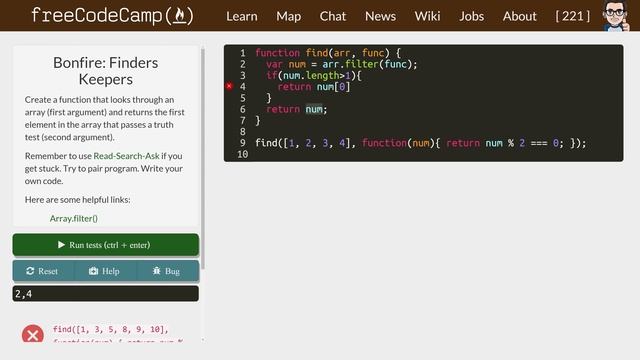Click the Bug button label
Screen dimensions: 640x360
172,271
